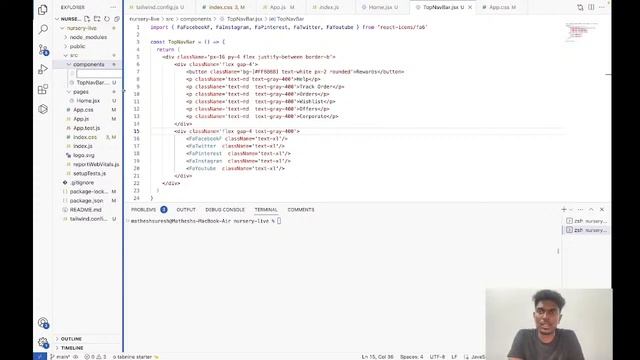
Task: Click Spaces: 4 indentation setting
Action: 411,357
